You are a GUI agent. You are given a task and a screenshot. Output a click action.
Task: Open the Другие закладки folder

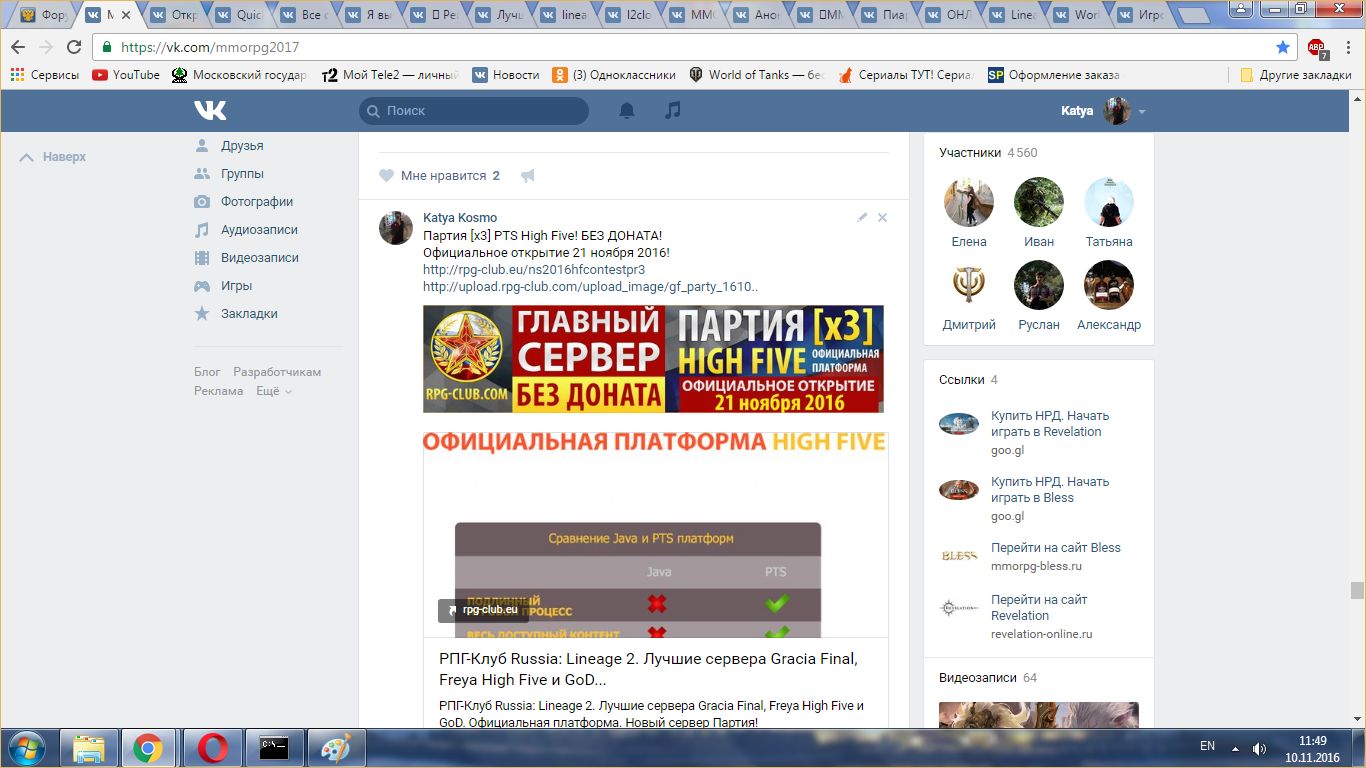[x=1296, y=75]
